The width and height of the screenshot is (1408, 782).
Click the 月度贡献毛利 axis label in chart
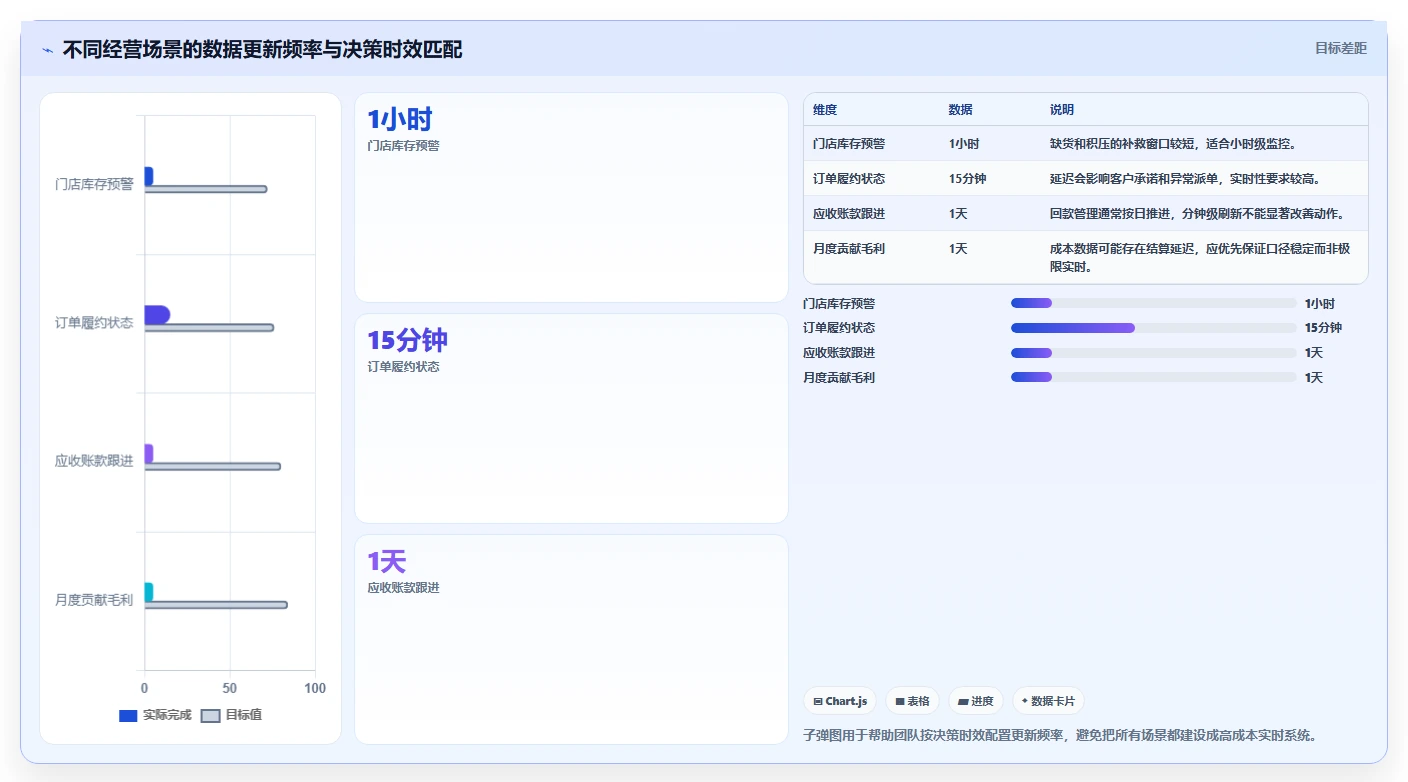coord(94,600)
